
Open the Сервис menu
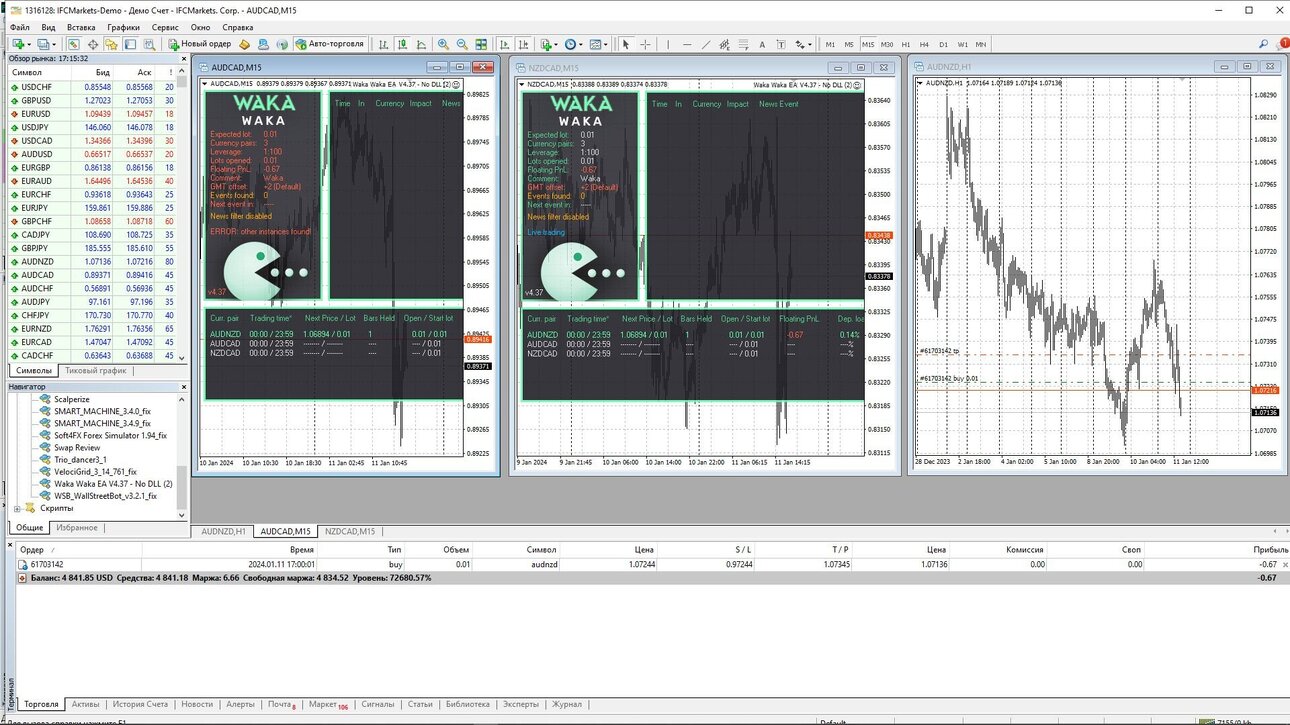tap(165, 27)
